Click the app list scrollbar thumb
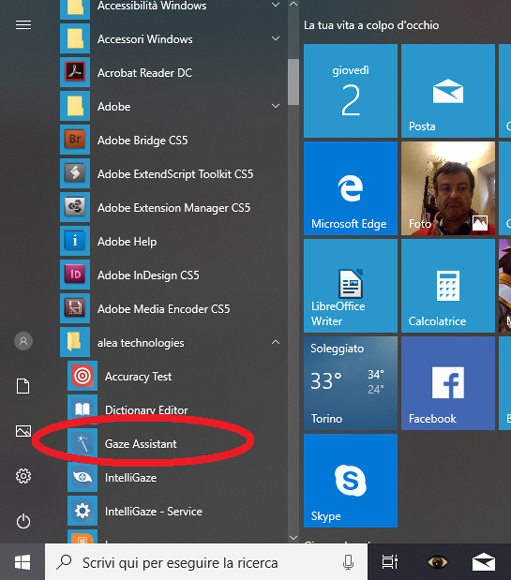The image size is (511, 580). pyautogui.click(x=293, y=82)
